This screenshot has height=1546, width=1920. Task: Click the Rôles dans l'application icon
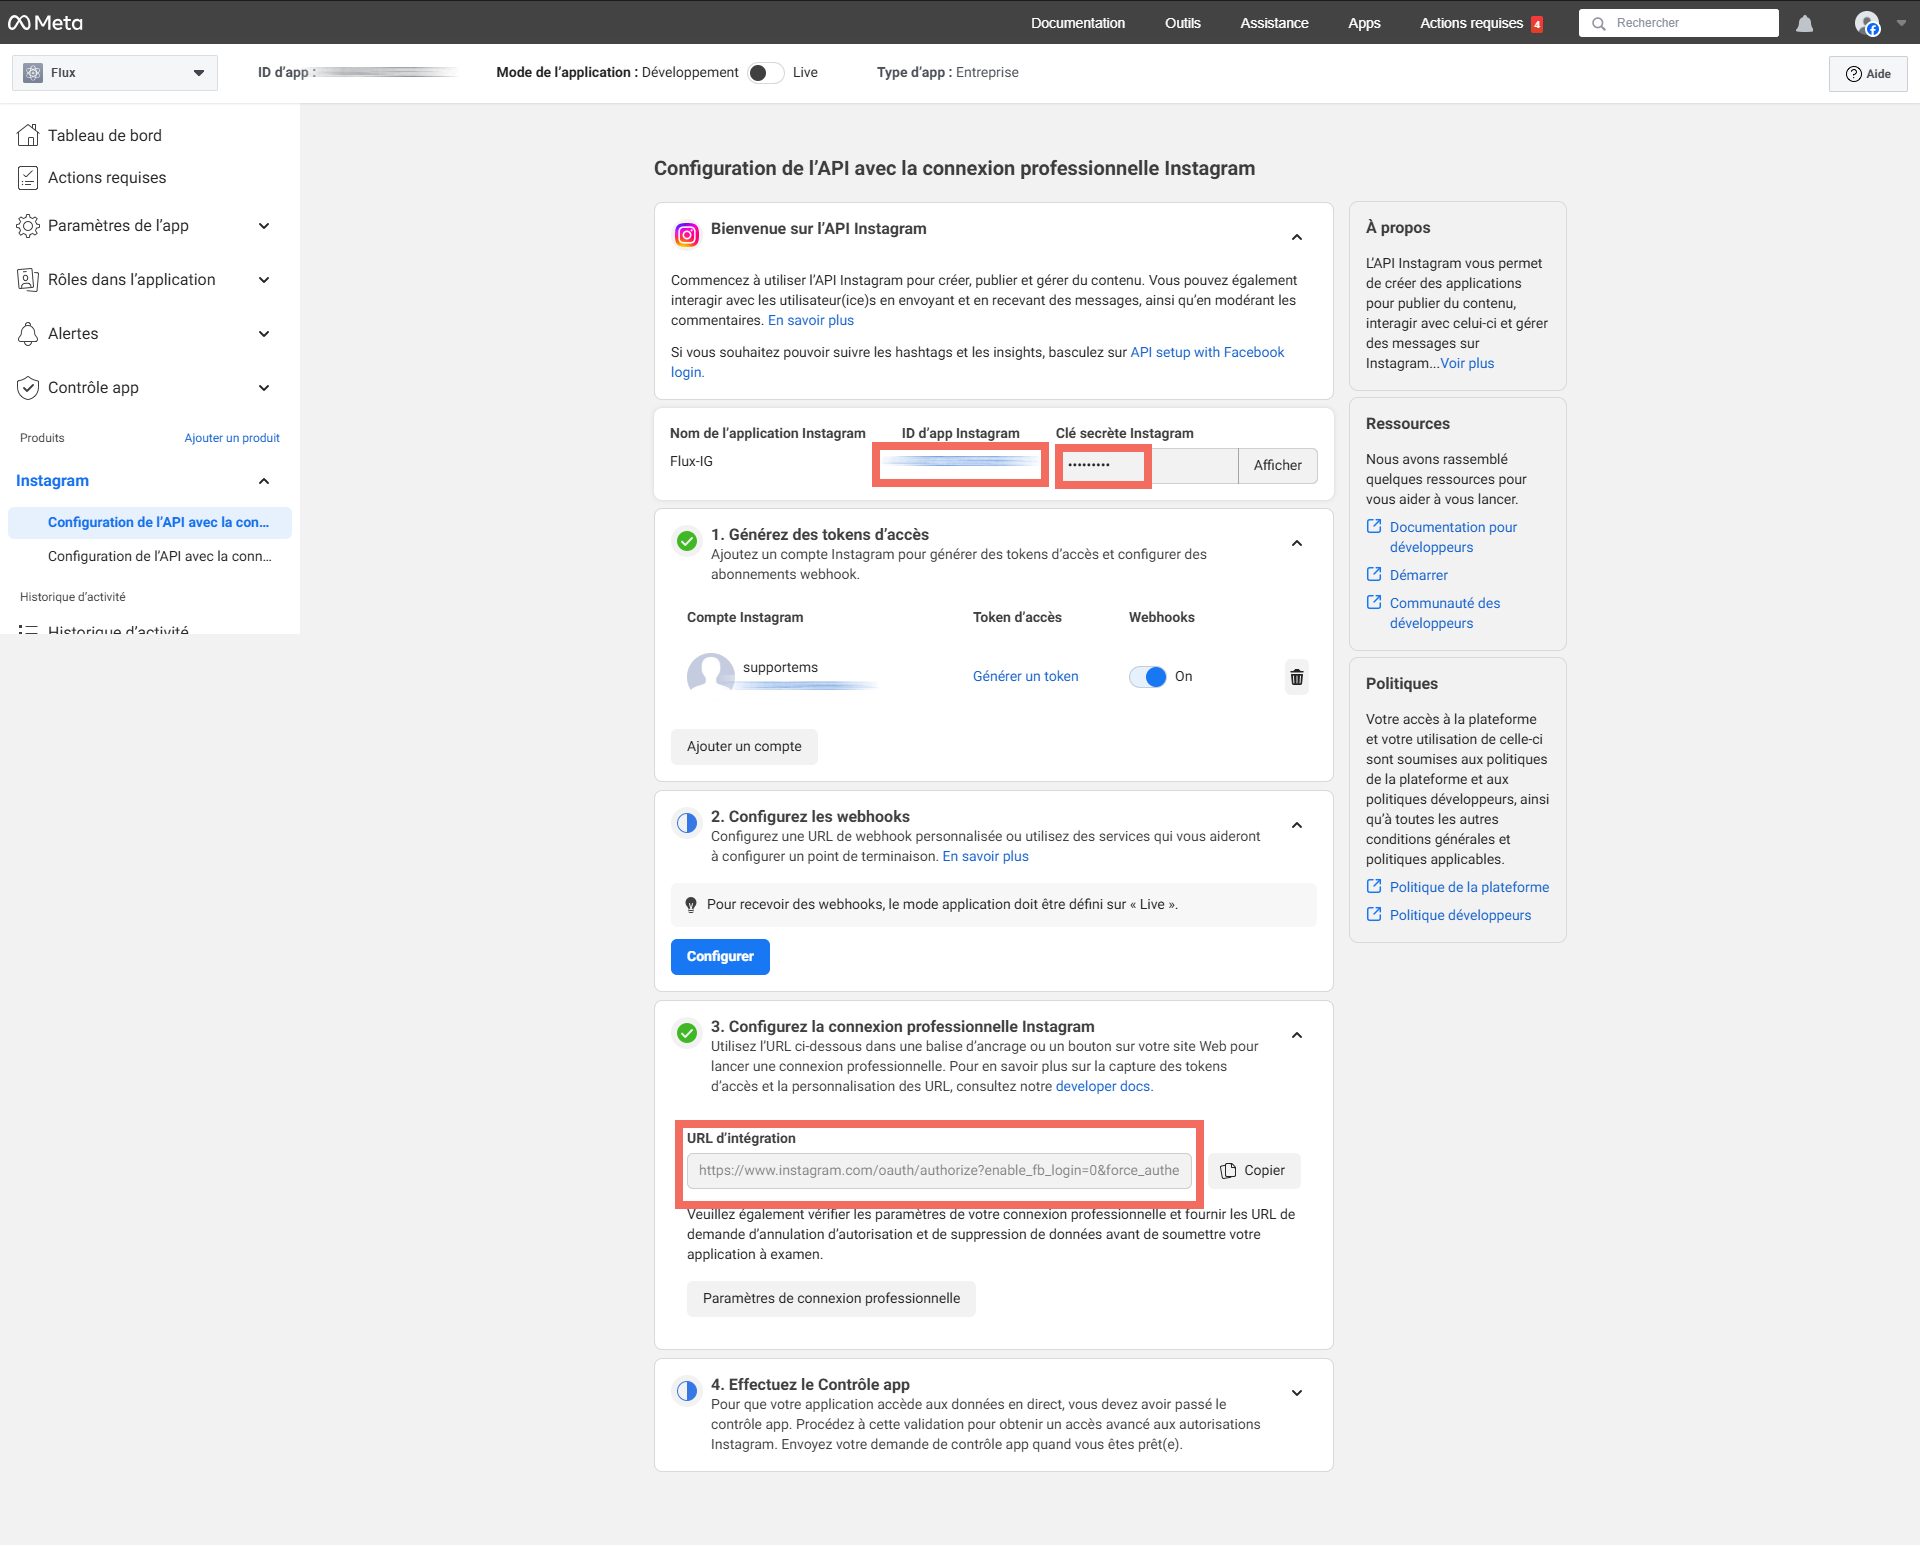[x=28, y=280]
